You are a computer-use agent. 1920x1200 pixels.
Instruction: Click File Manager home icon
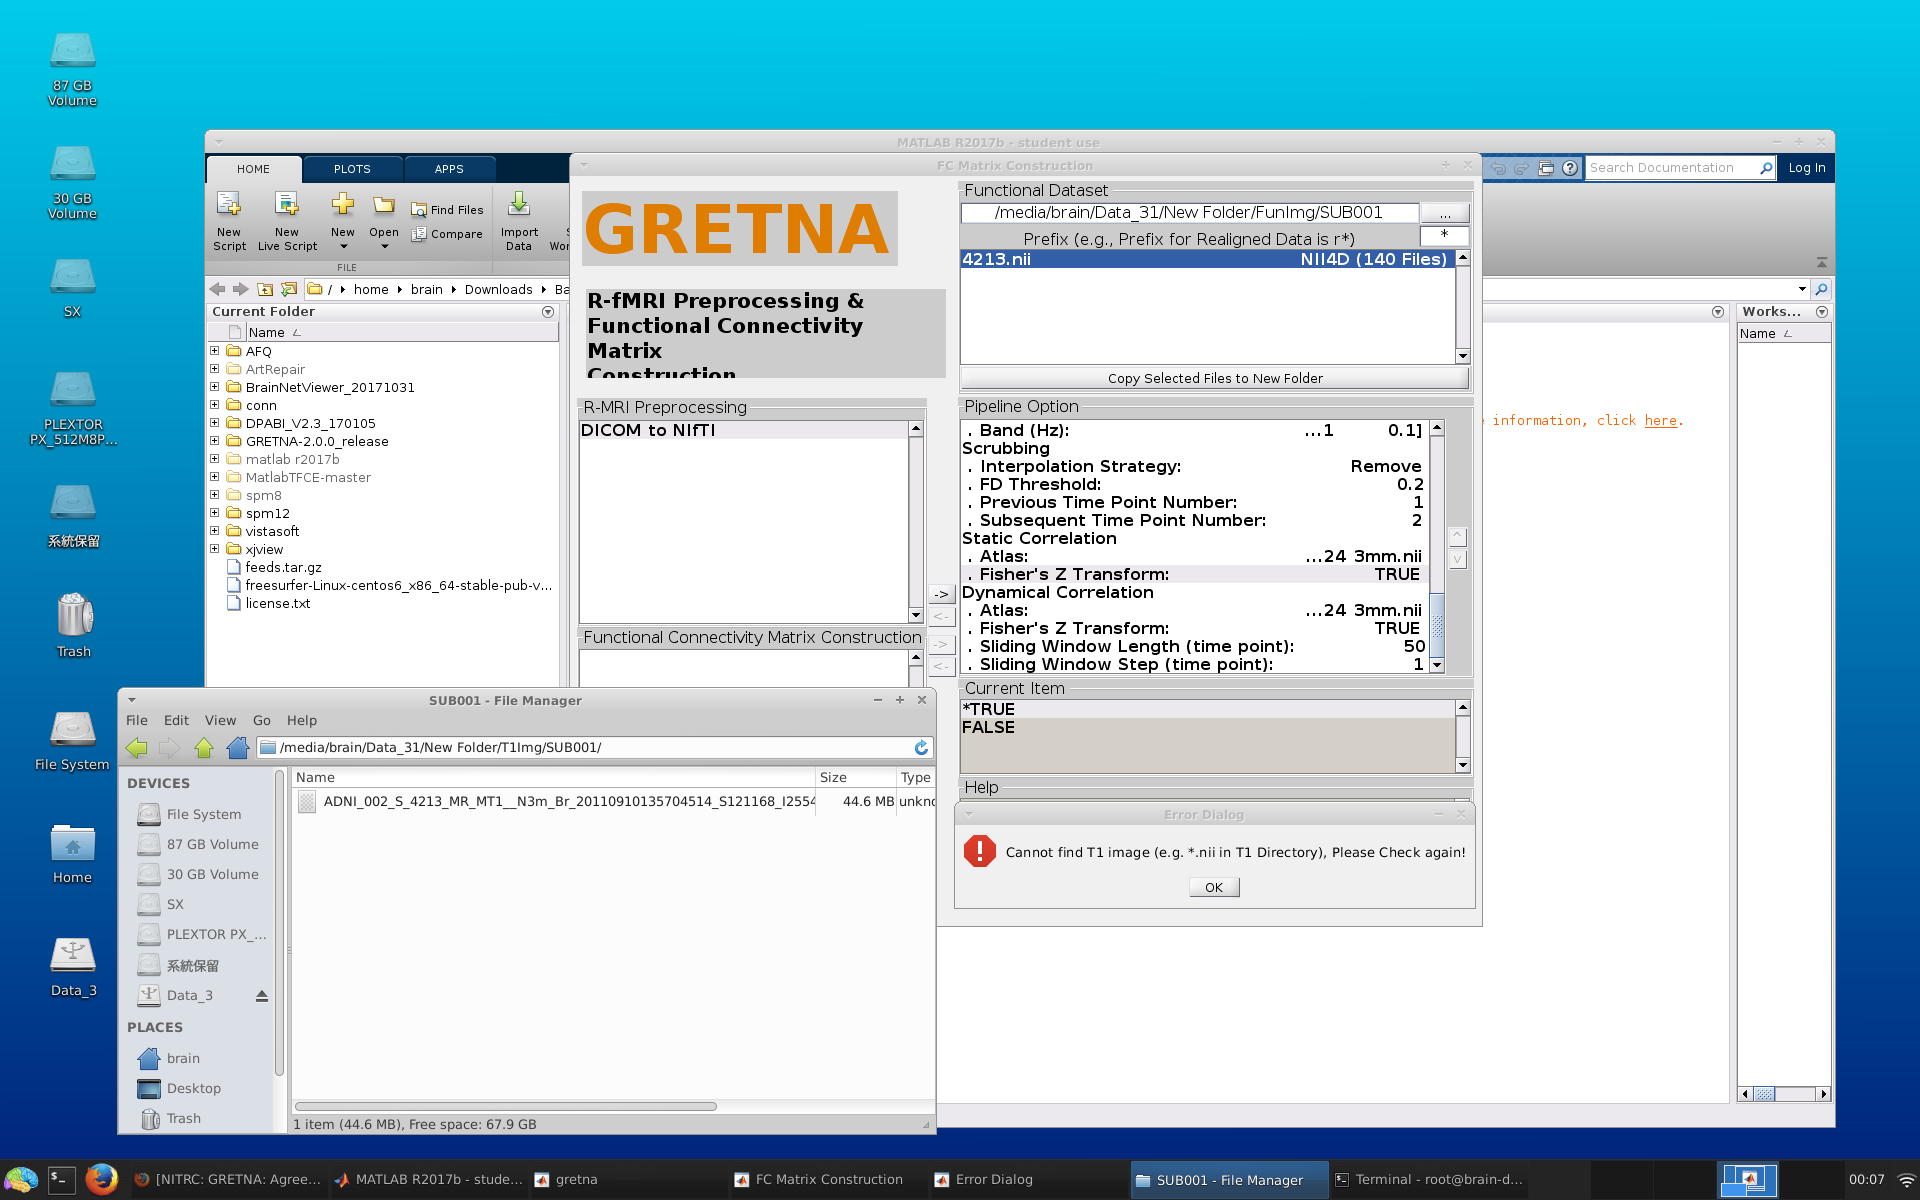point(238,747)
